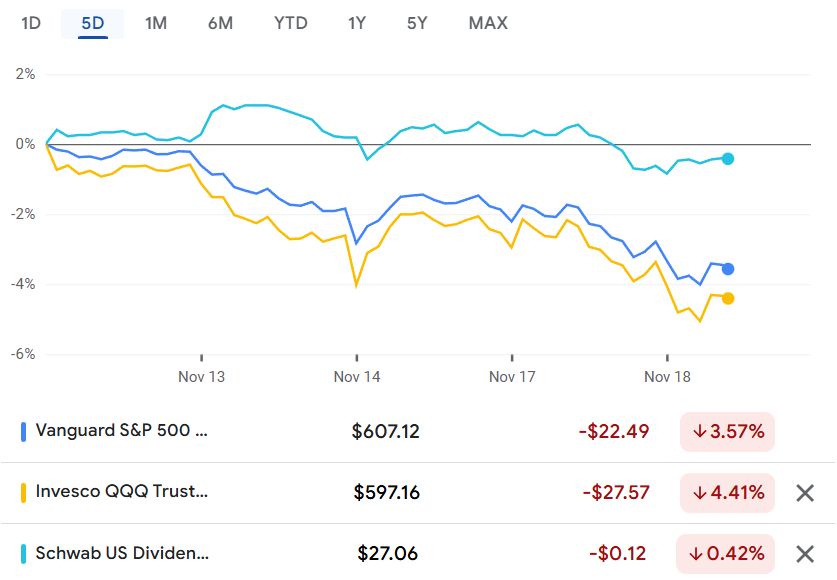The width and height of the screenshot is (837, 580).
Task: Click the yellow QQQ endpoint dot on chart
Action: (728, 298)
